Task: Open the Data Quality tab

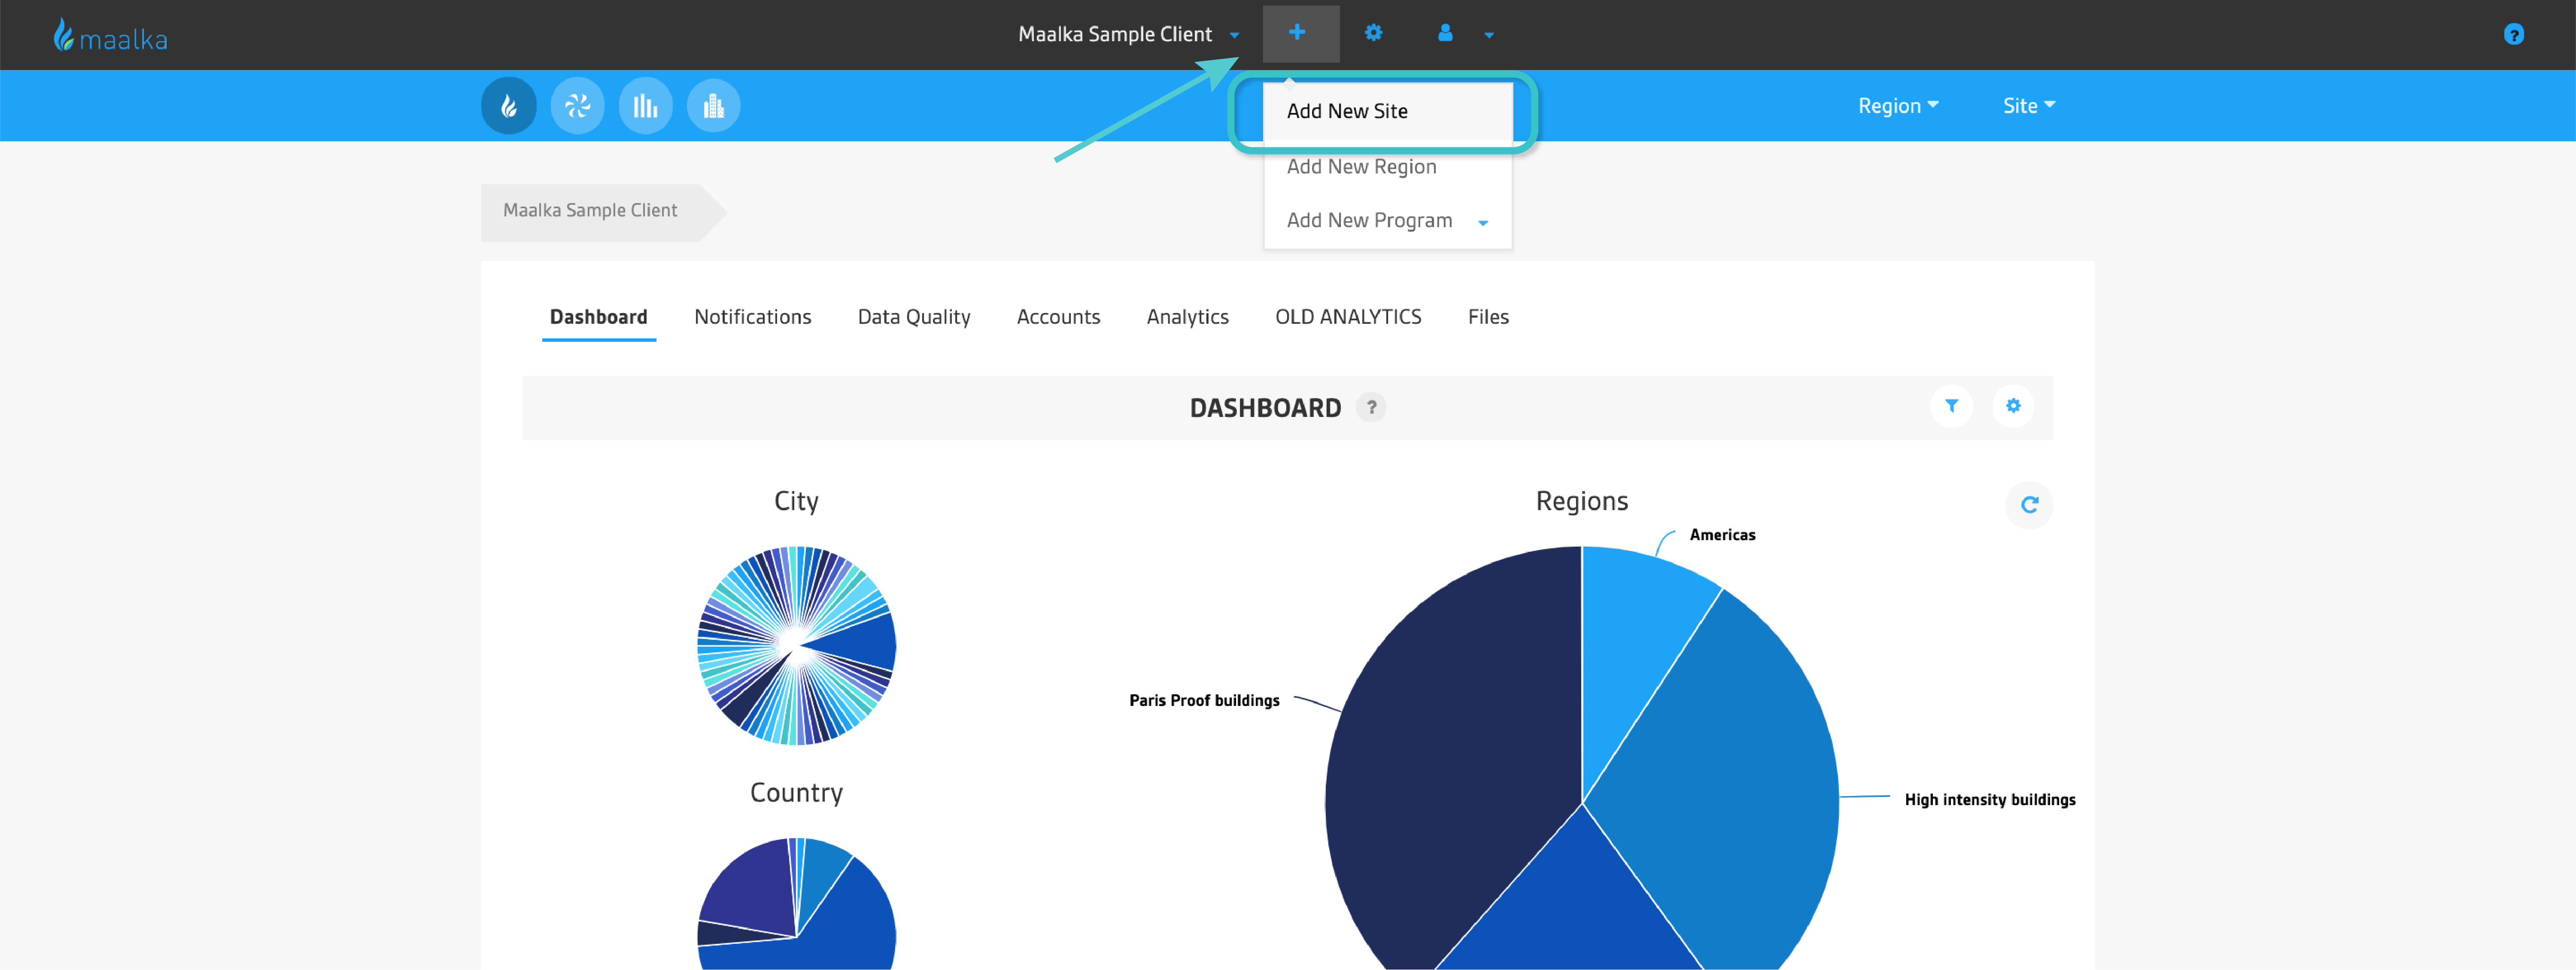Action: click(x=913, y=317)
